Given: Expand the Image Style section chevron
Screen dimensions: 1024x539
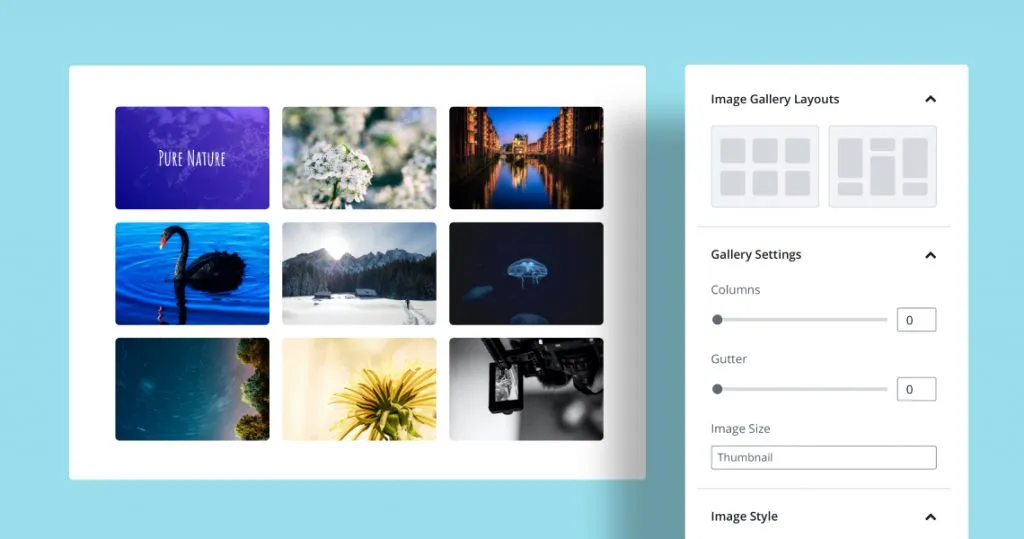Looking at the screenshot, I should (930, 517).
